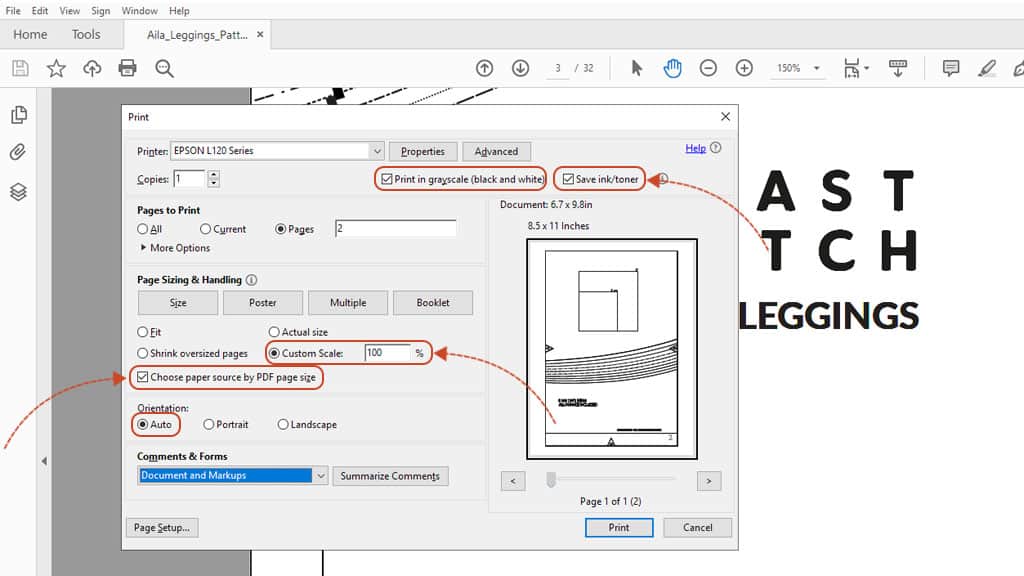The height and width of the screenshot is (576, 1024).
Task: Open the Printer selection dropdown
Action: pos(377,151)
